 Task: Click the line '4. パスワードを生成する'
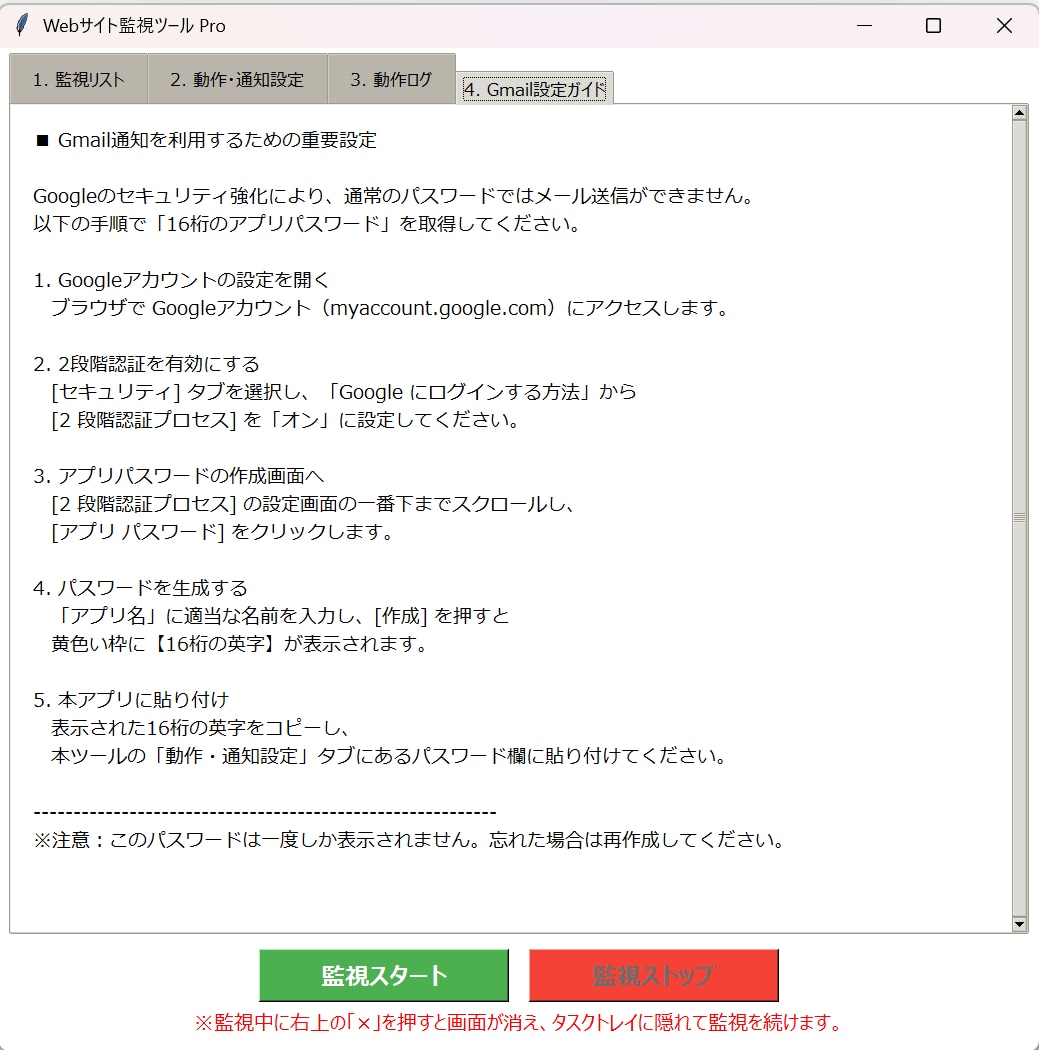(x=141, y=588)
